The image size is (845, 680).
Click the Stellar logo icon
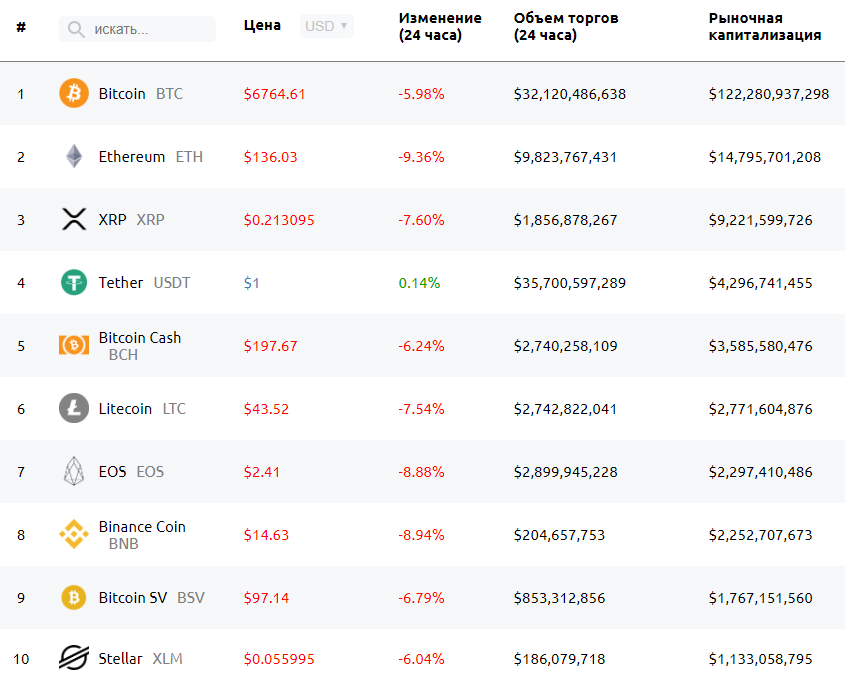[74, 659]
